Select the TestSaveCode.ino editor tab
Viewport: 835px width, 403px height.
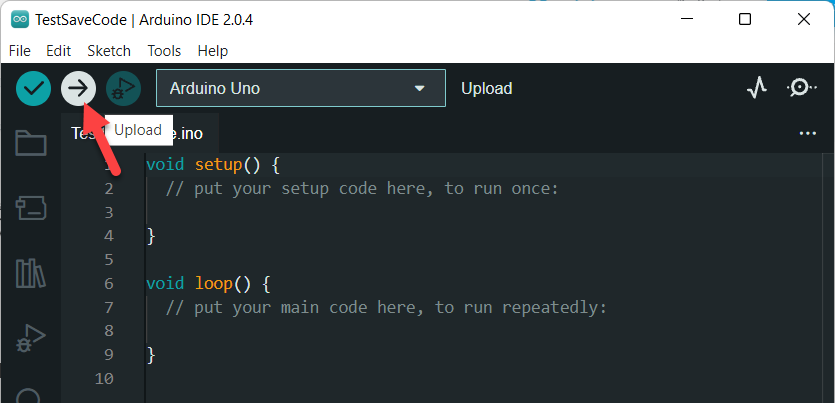click(x=140, y=133)
